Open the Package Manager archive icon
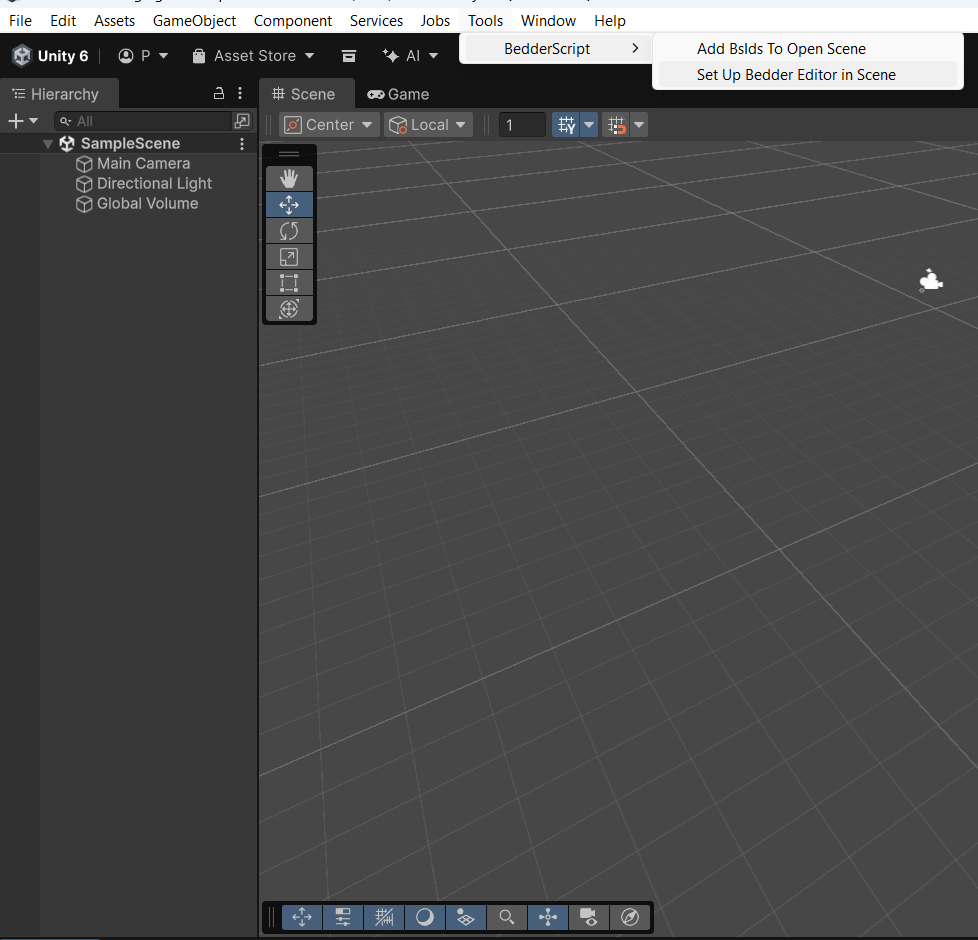 (x=349, y=56)
